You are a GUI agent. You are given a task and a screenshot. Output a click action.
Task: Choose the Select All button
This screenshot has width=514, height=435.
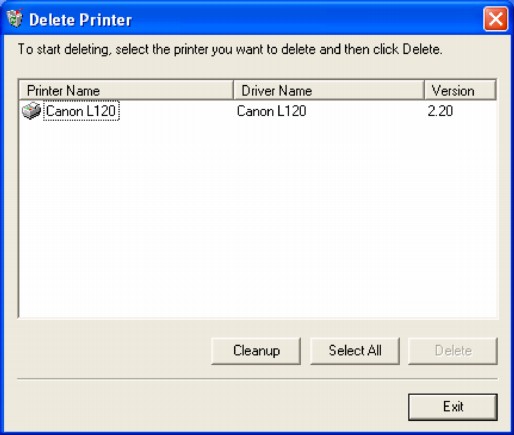click(355, 351)
